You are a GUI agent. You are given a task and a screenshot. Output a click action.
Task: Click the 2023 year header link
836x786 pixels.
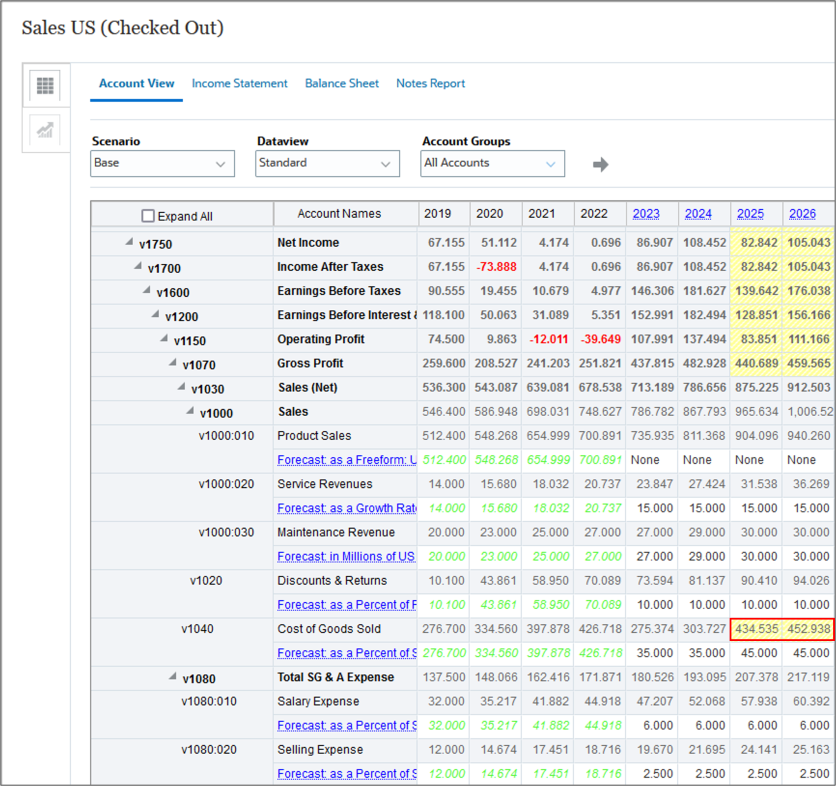point(648,213)
